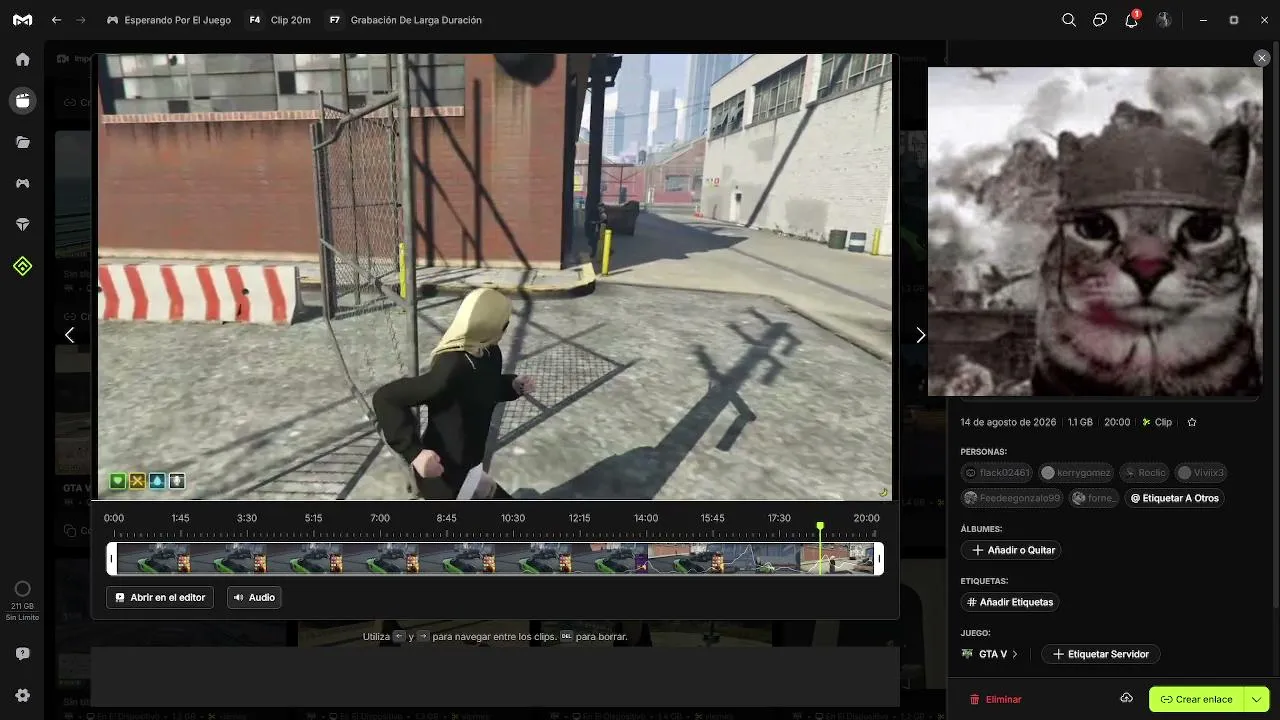
Task: Delete the clip with Eliminar
Action: (996, 699)
